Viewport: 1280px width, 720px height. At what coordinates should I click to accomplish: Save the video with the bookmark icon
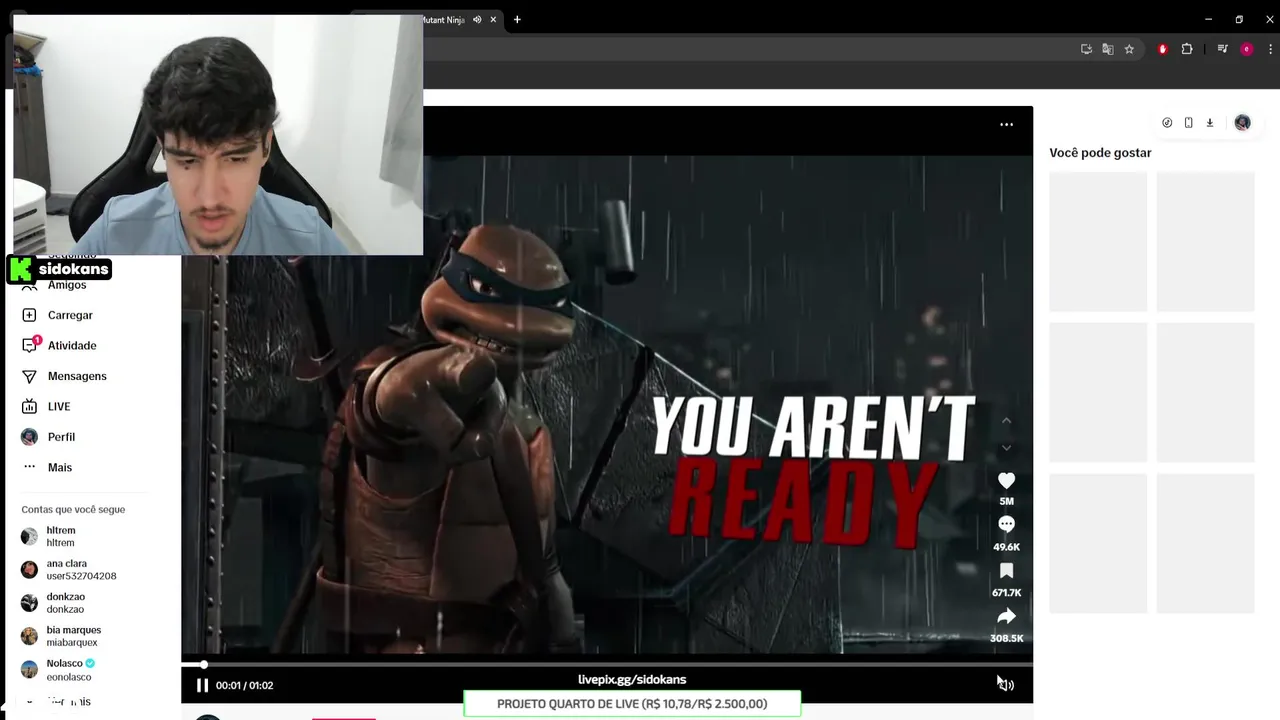[1006, 571]
